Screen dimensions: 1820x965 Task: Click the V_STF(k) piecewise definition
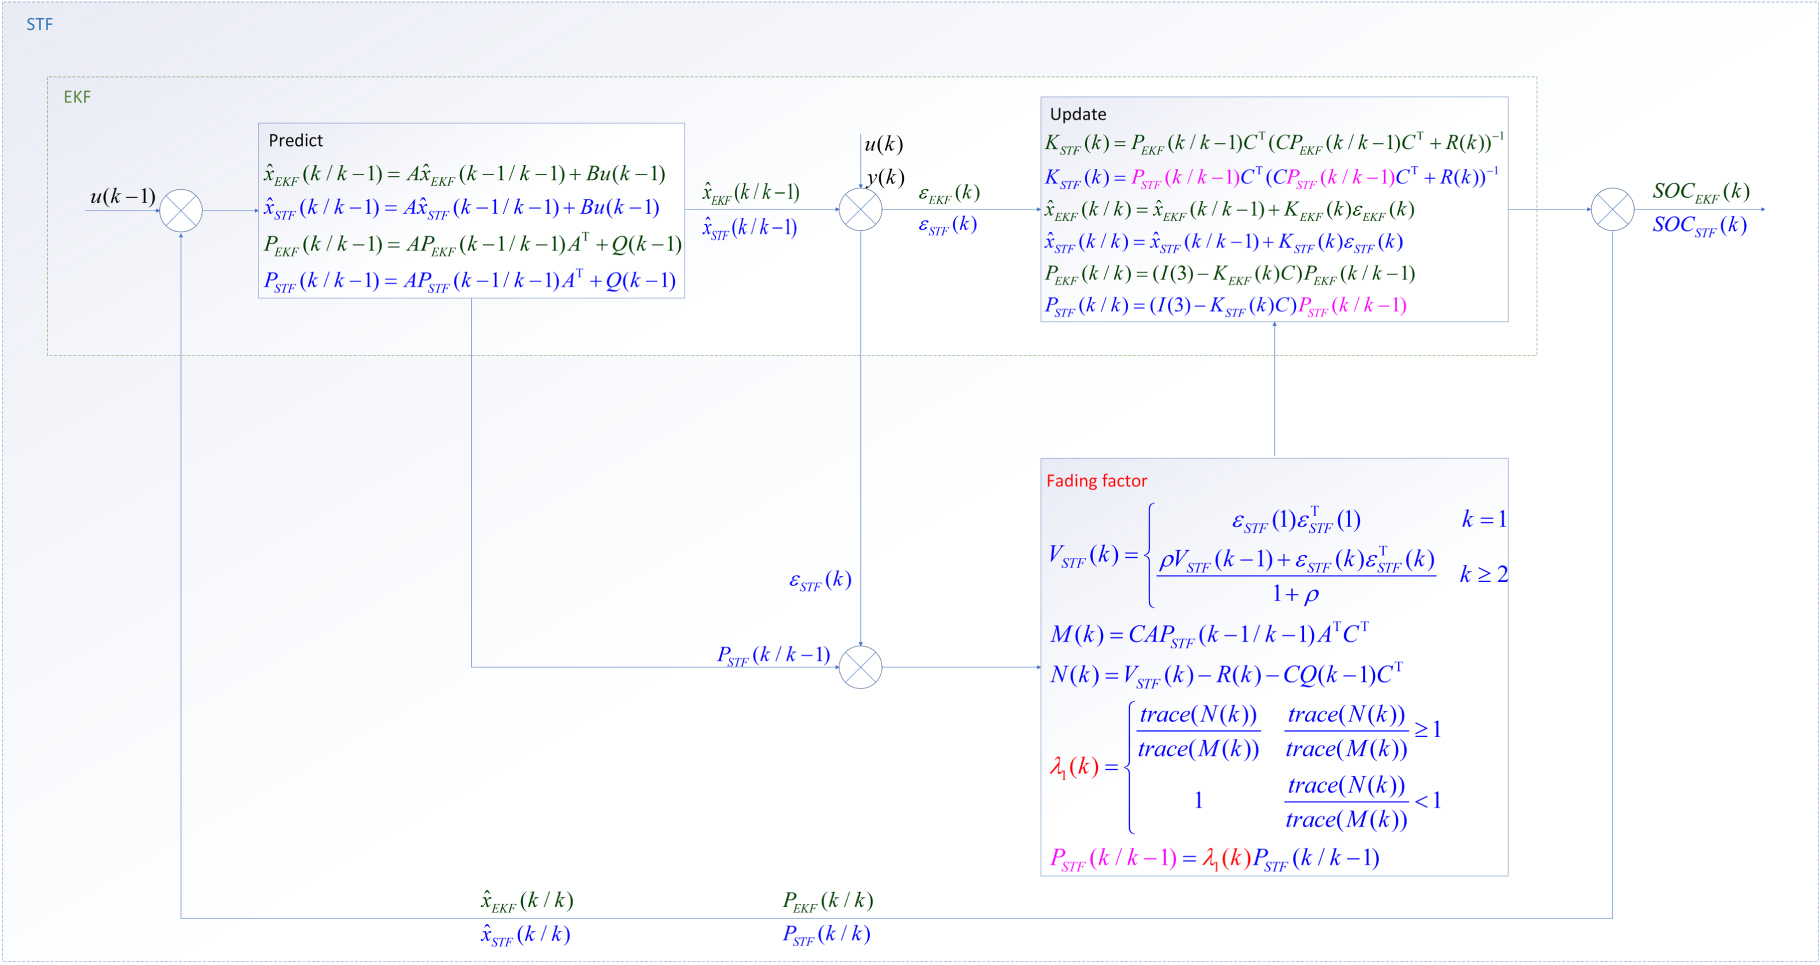coord(1278,555)
